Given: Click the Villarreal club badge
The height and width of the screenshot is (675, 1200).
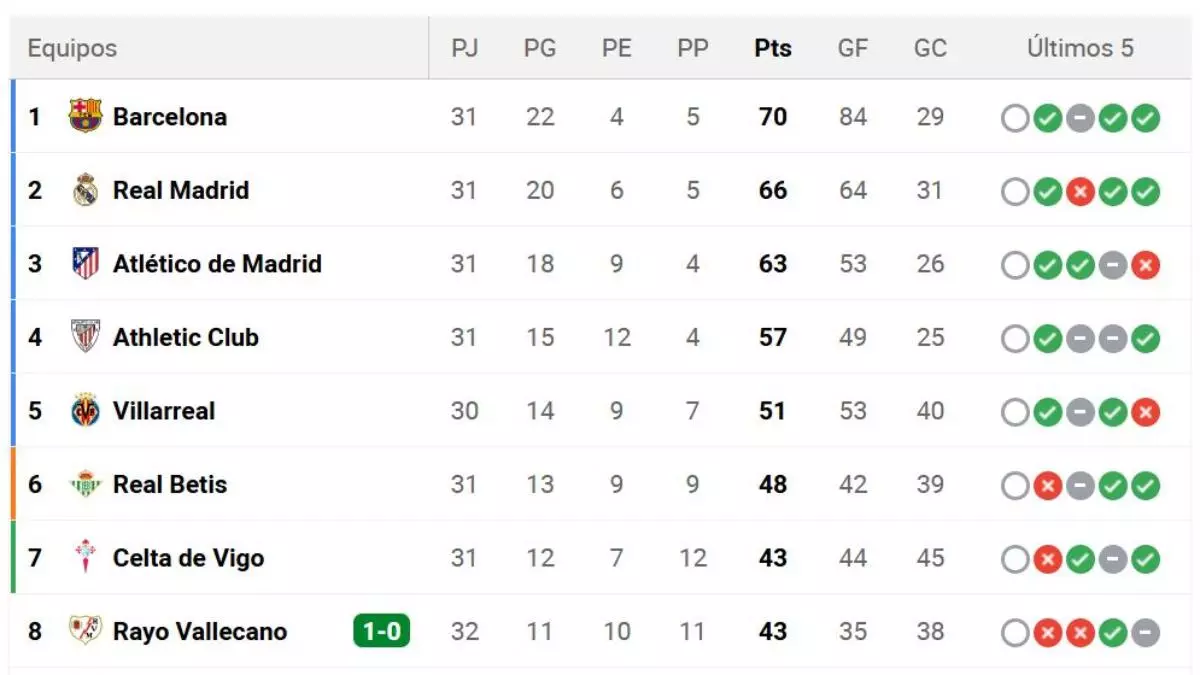Looking at the screenshot, I should 84,411.
